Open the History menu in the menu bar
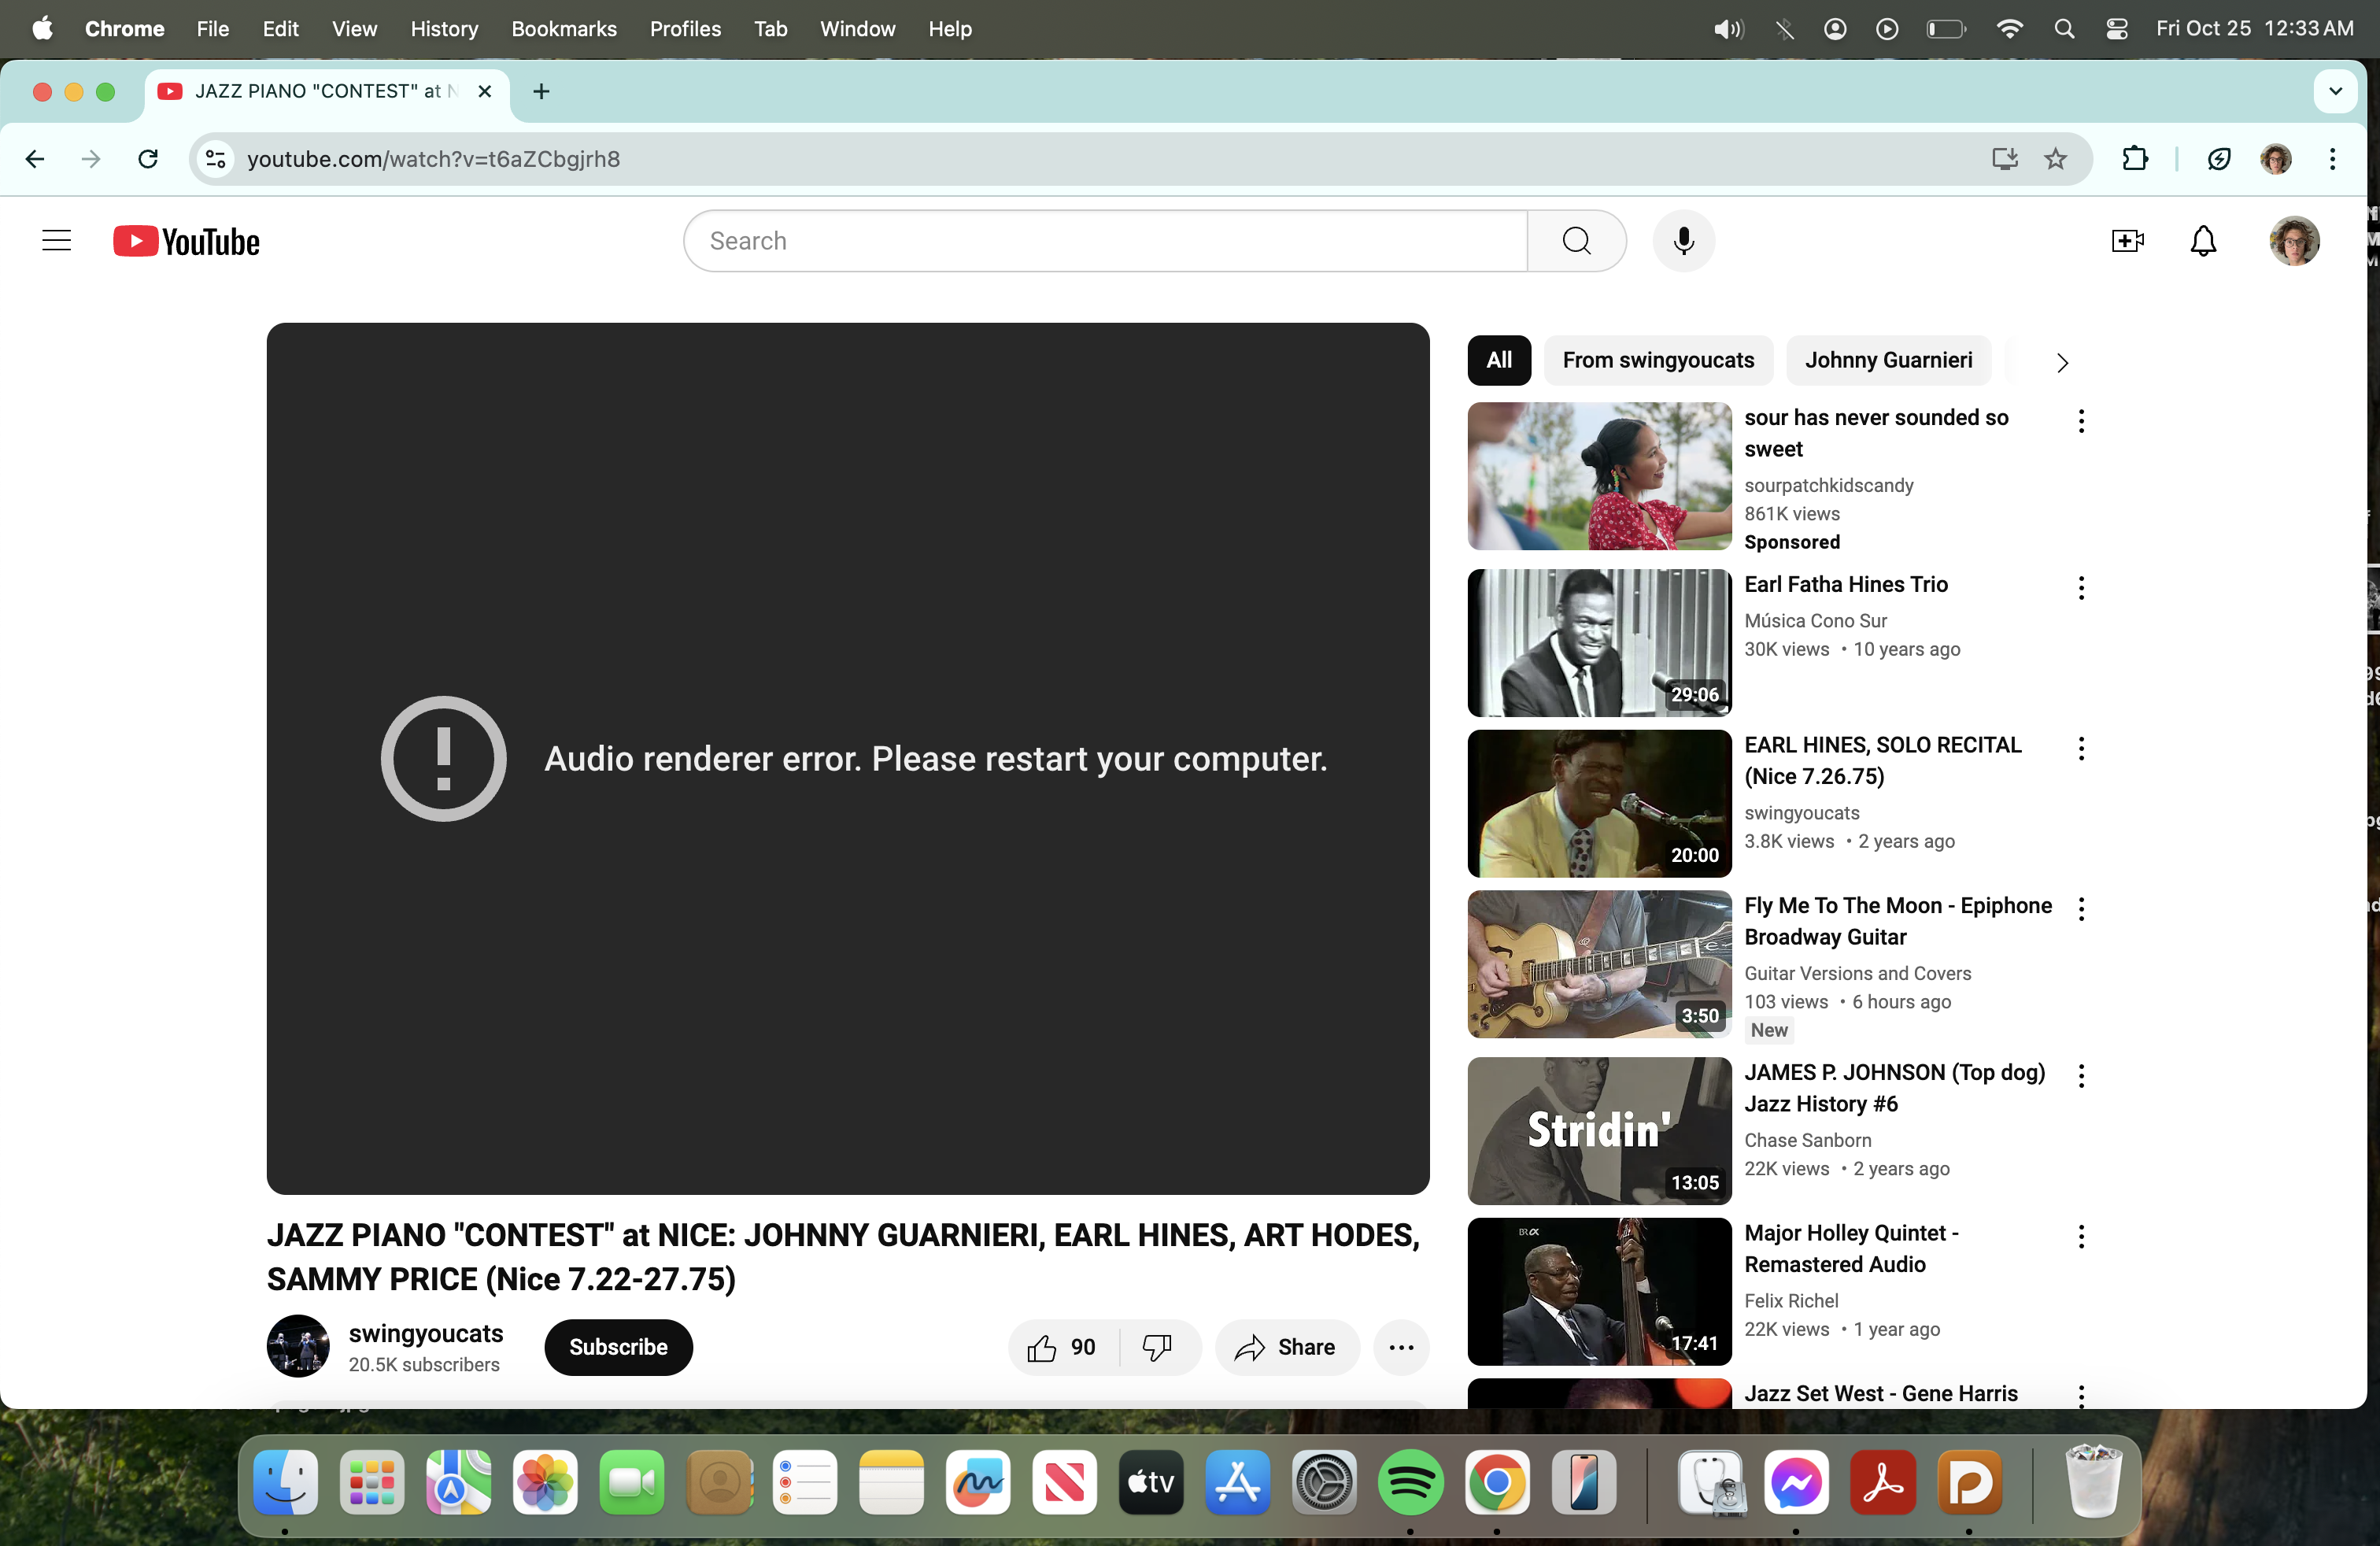The height and width of the screenshot is (1546, 2380). coord(443,29)
